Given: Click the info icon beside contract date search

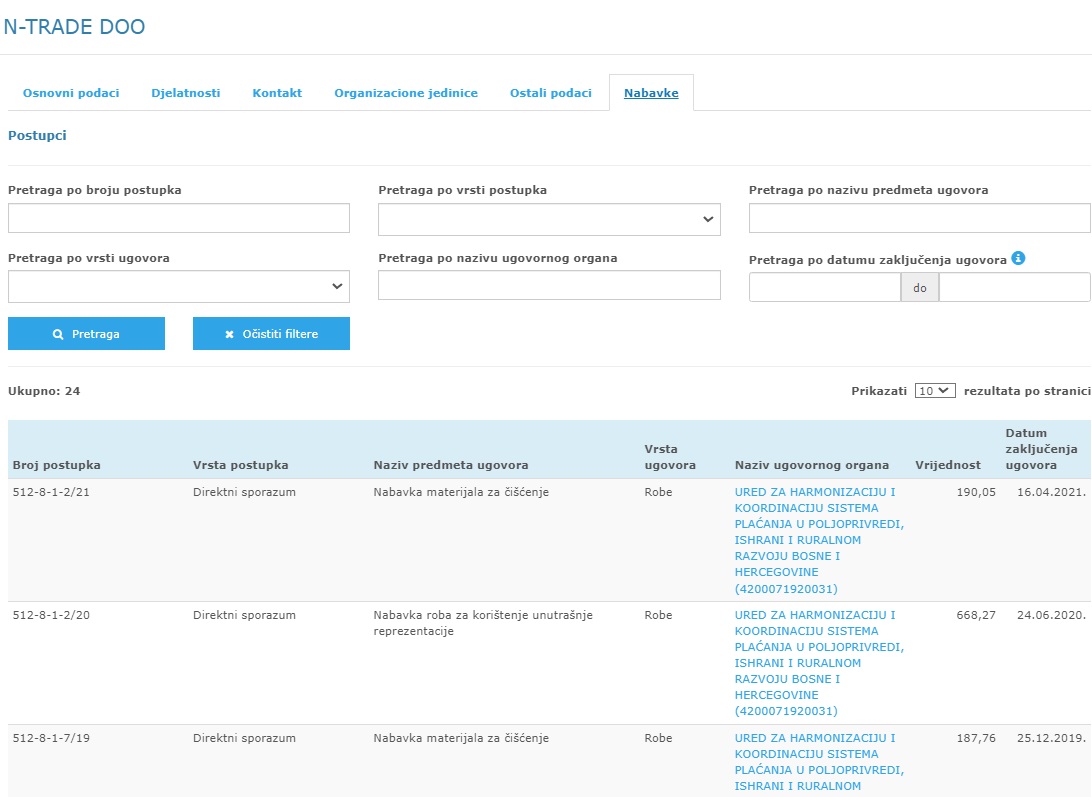Looking at the screenshot, I should [1018, 258].
